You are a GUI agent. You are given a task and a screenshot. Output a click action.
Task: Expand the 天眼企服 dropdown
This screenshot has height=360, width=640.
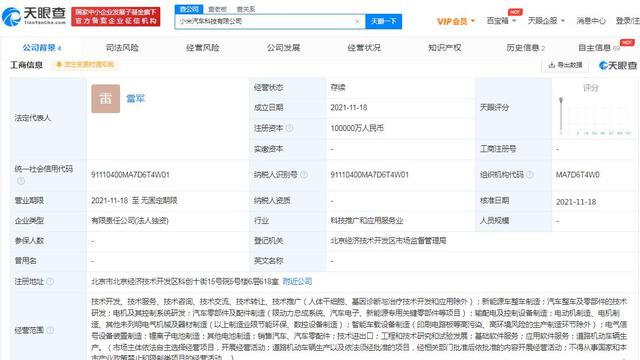(546, 20)
